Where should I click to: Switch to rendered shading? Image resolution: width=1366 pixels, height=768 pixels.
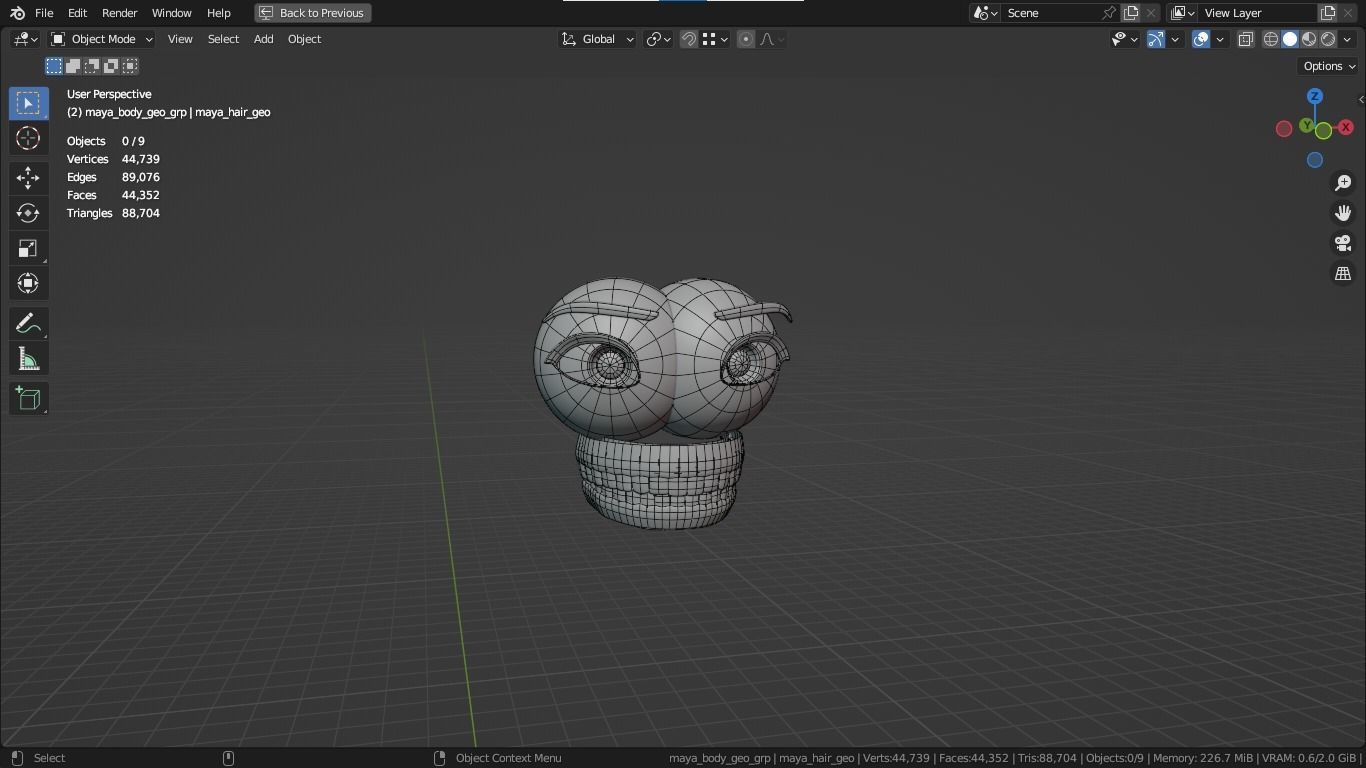pos(1328,39)
